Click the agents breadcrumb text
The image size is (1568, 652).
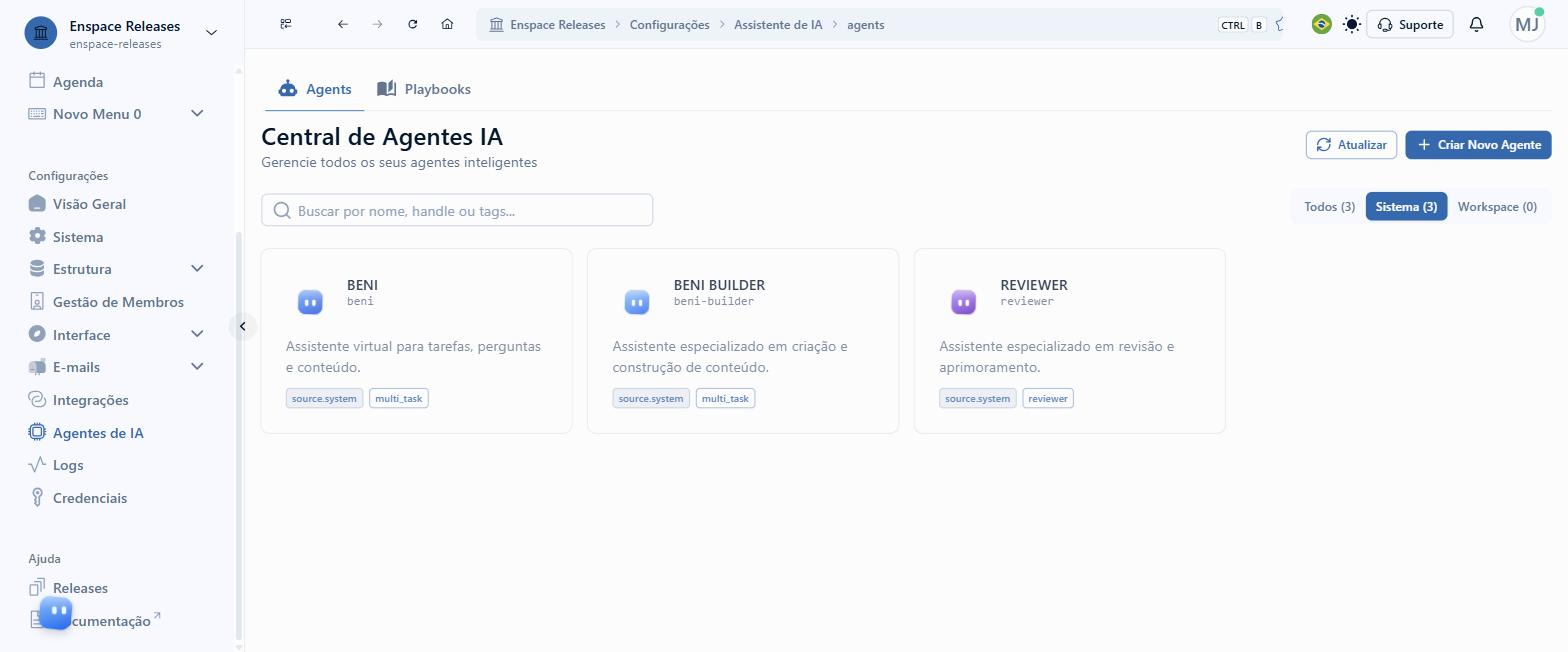pos(866,24)
